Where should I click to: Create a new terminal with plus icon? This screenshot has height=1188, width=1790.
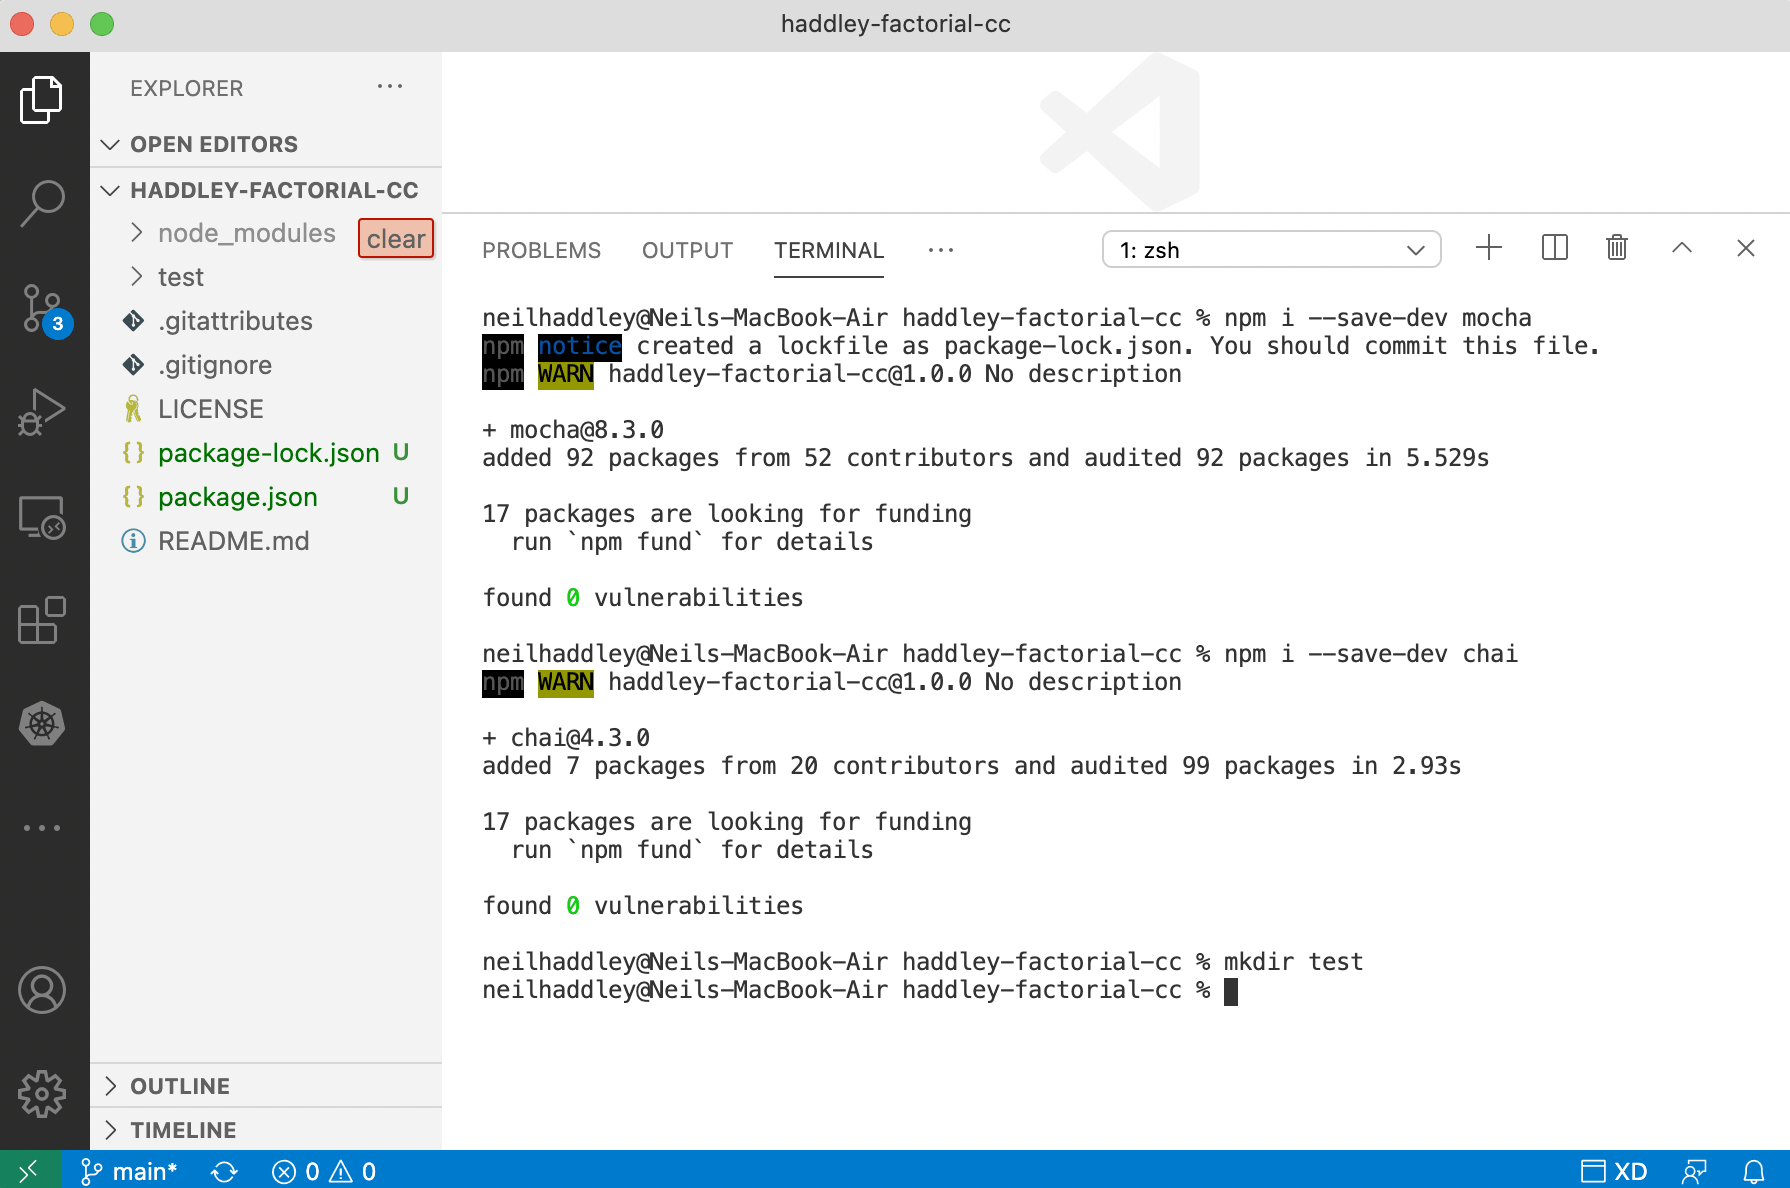(1489, 248)
